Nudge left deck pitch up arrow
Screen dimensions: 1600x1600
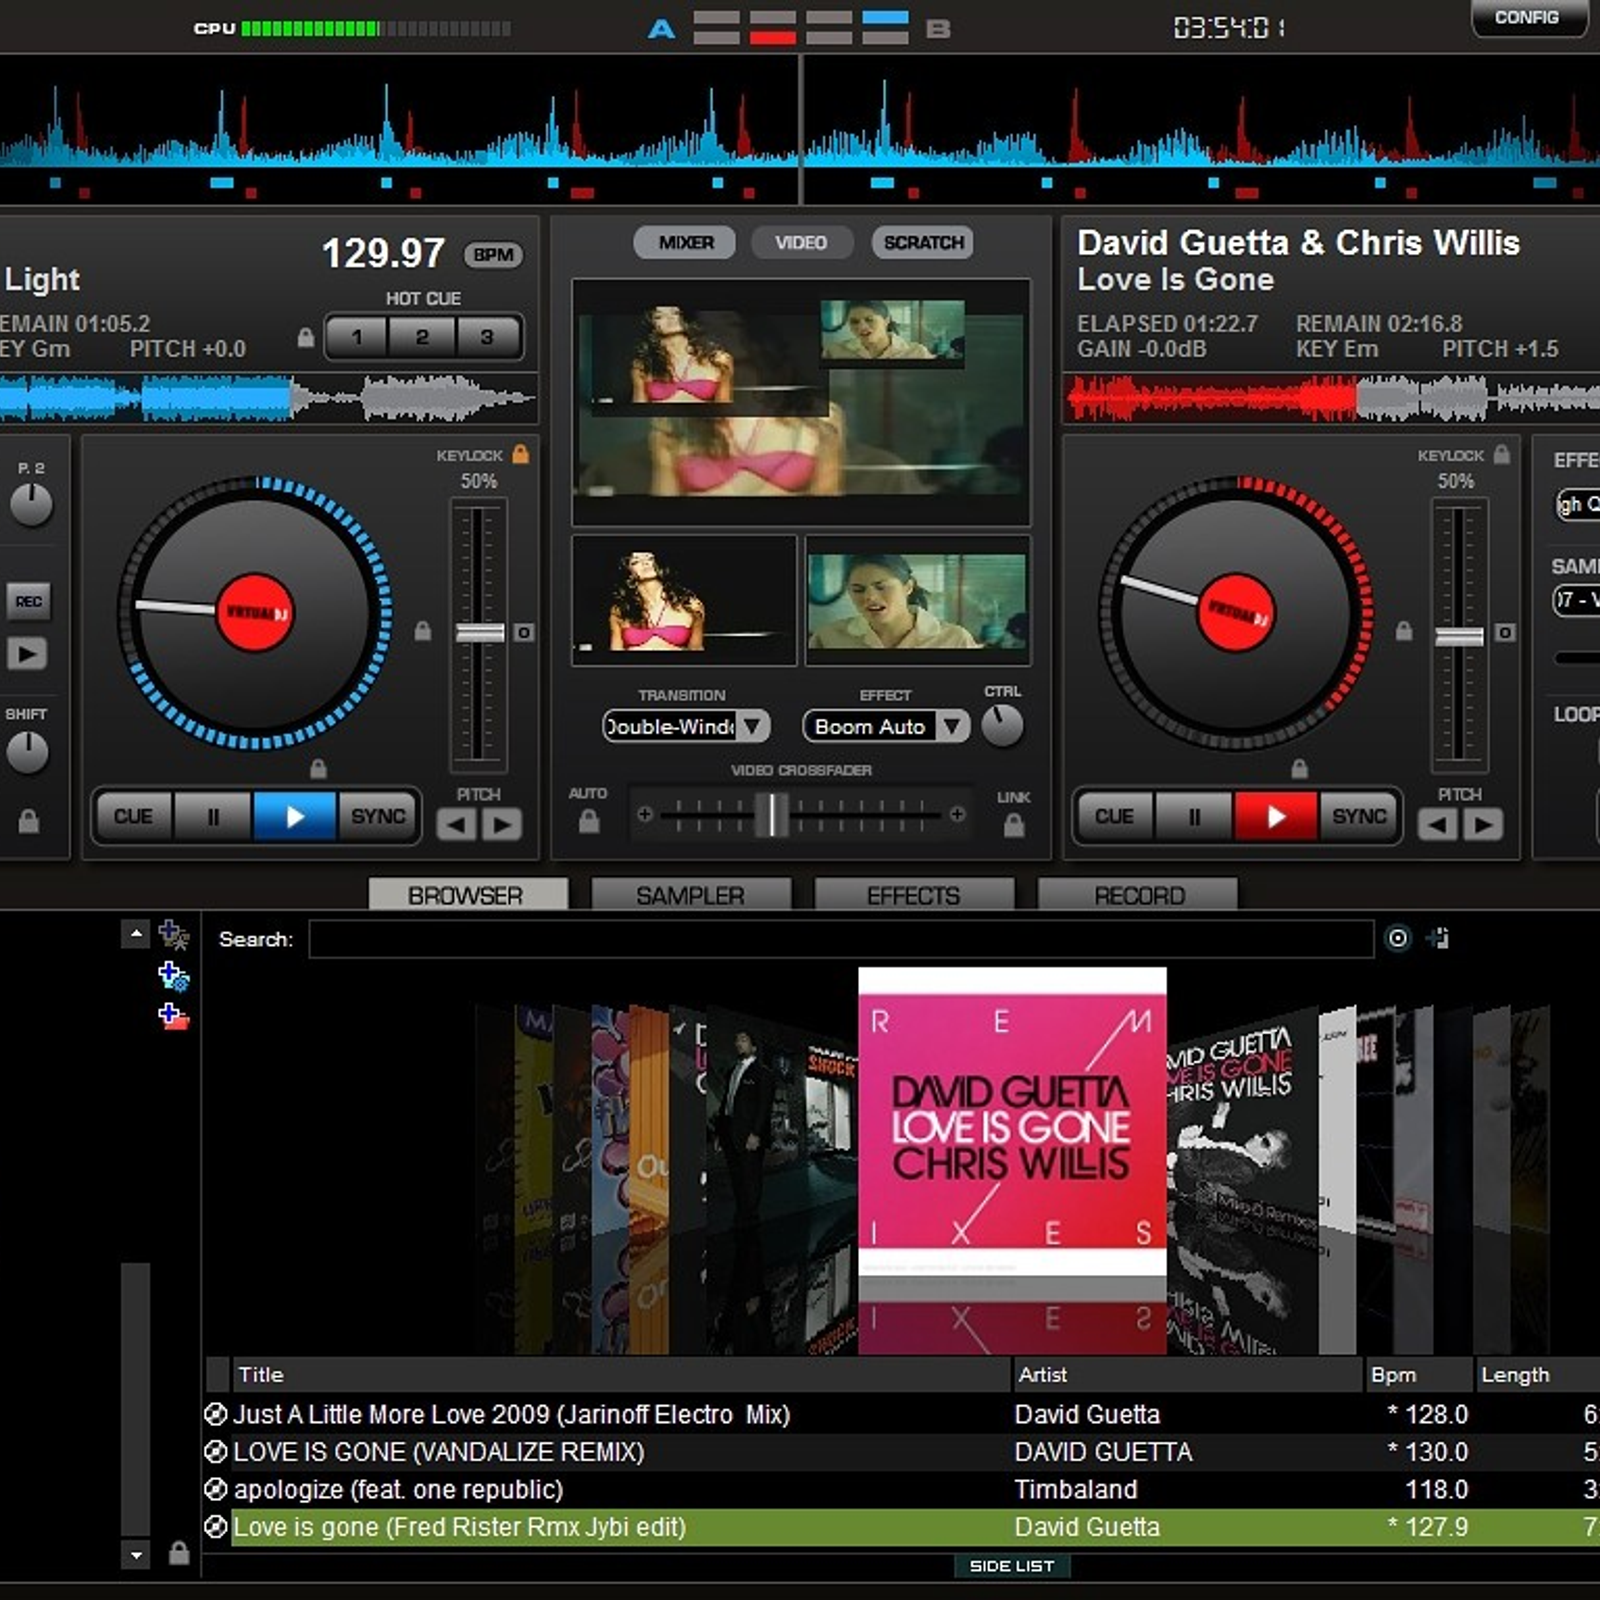[502, 824]
